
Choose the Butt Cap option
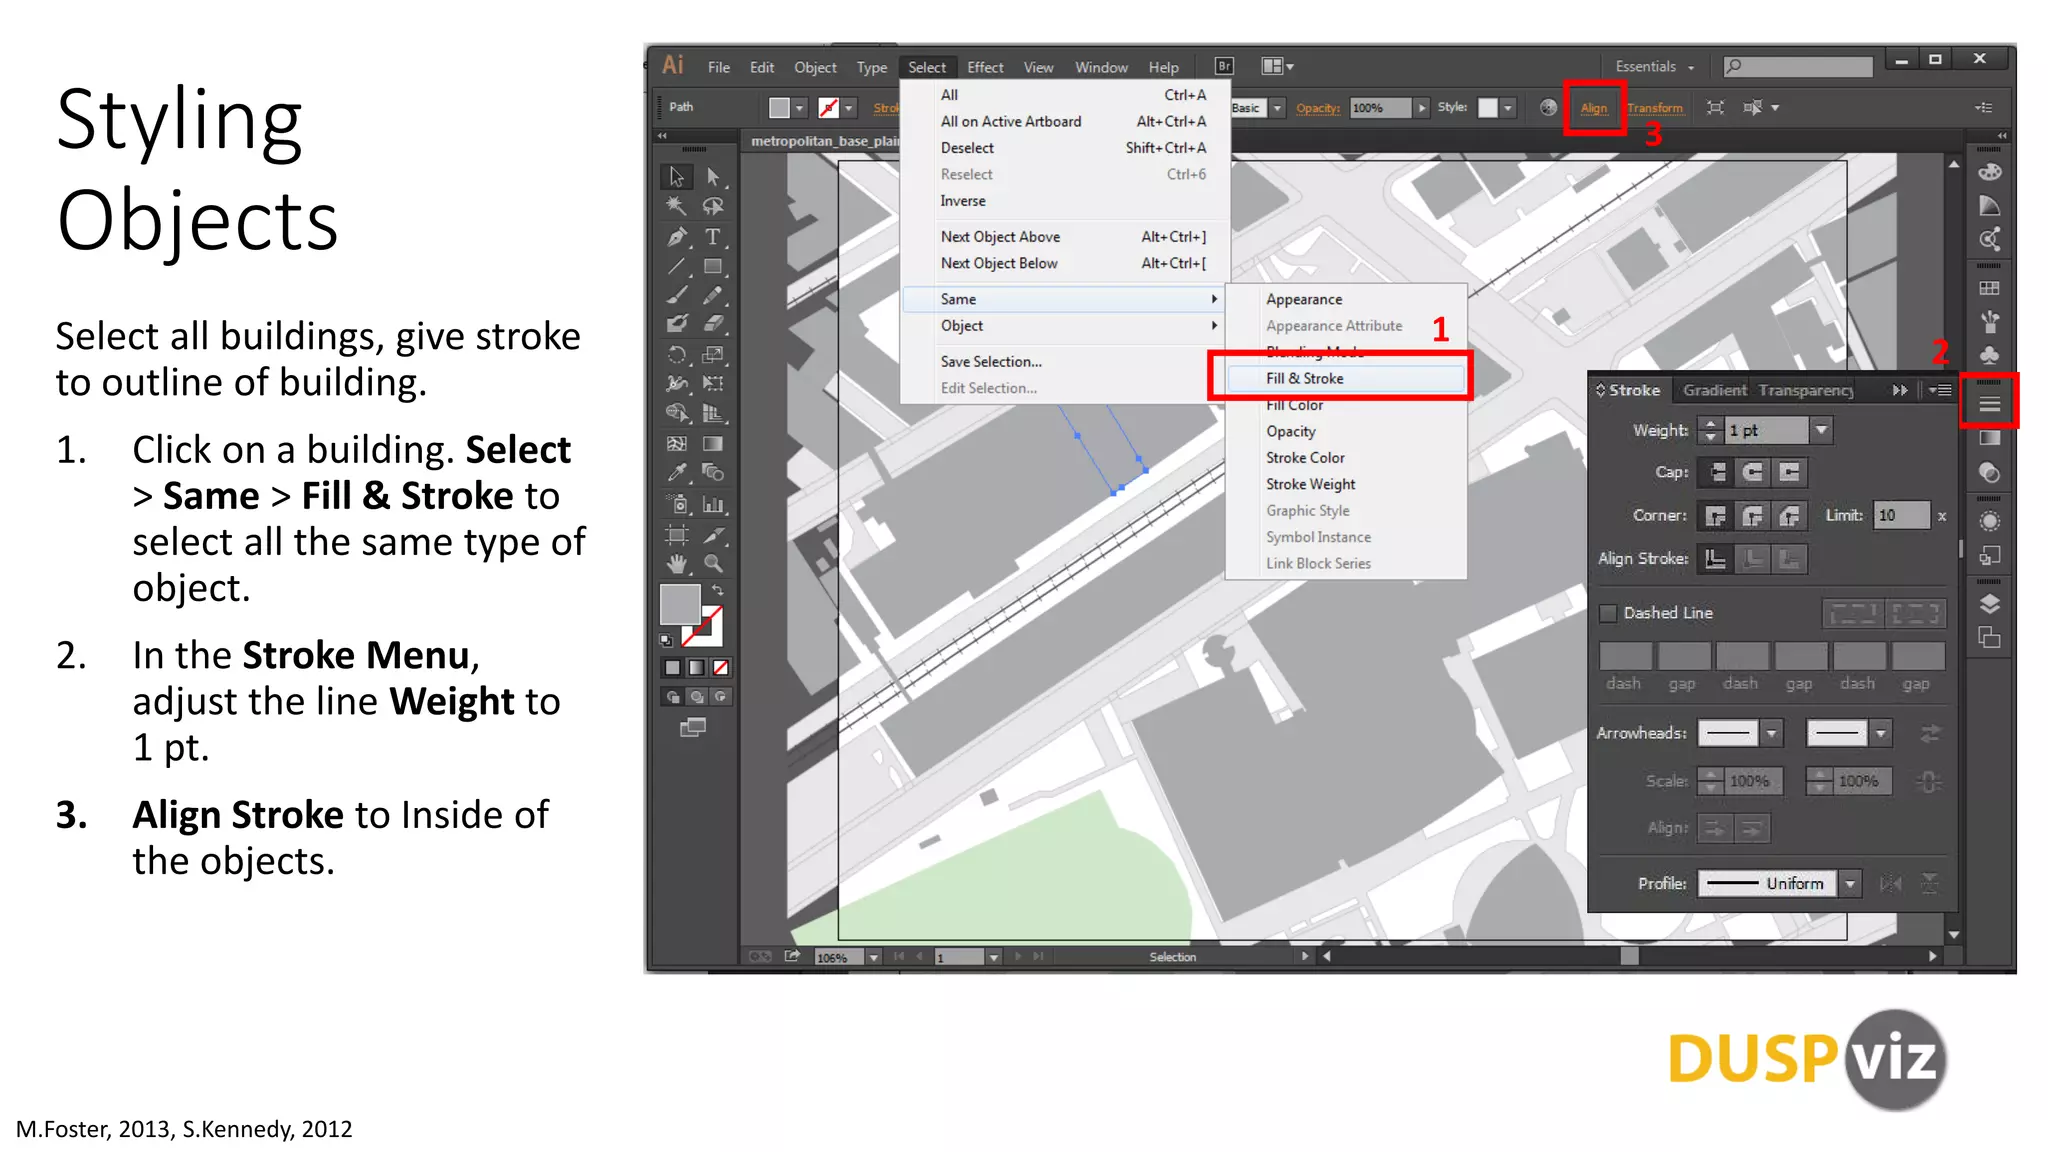1716,472
